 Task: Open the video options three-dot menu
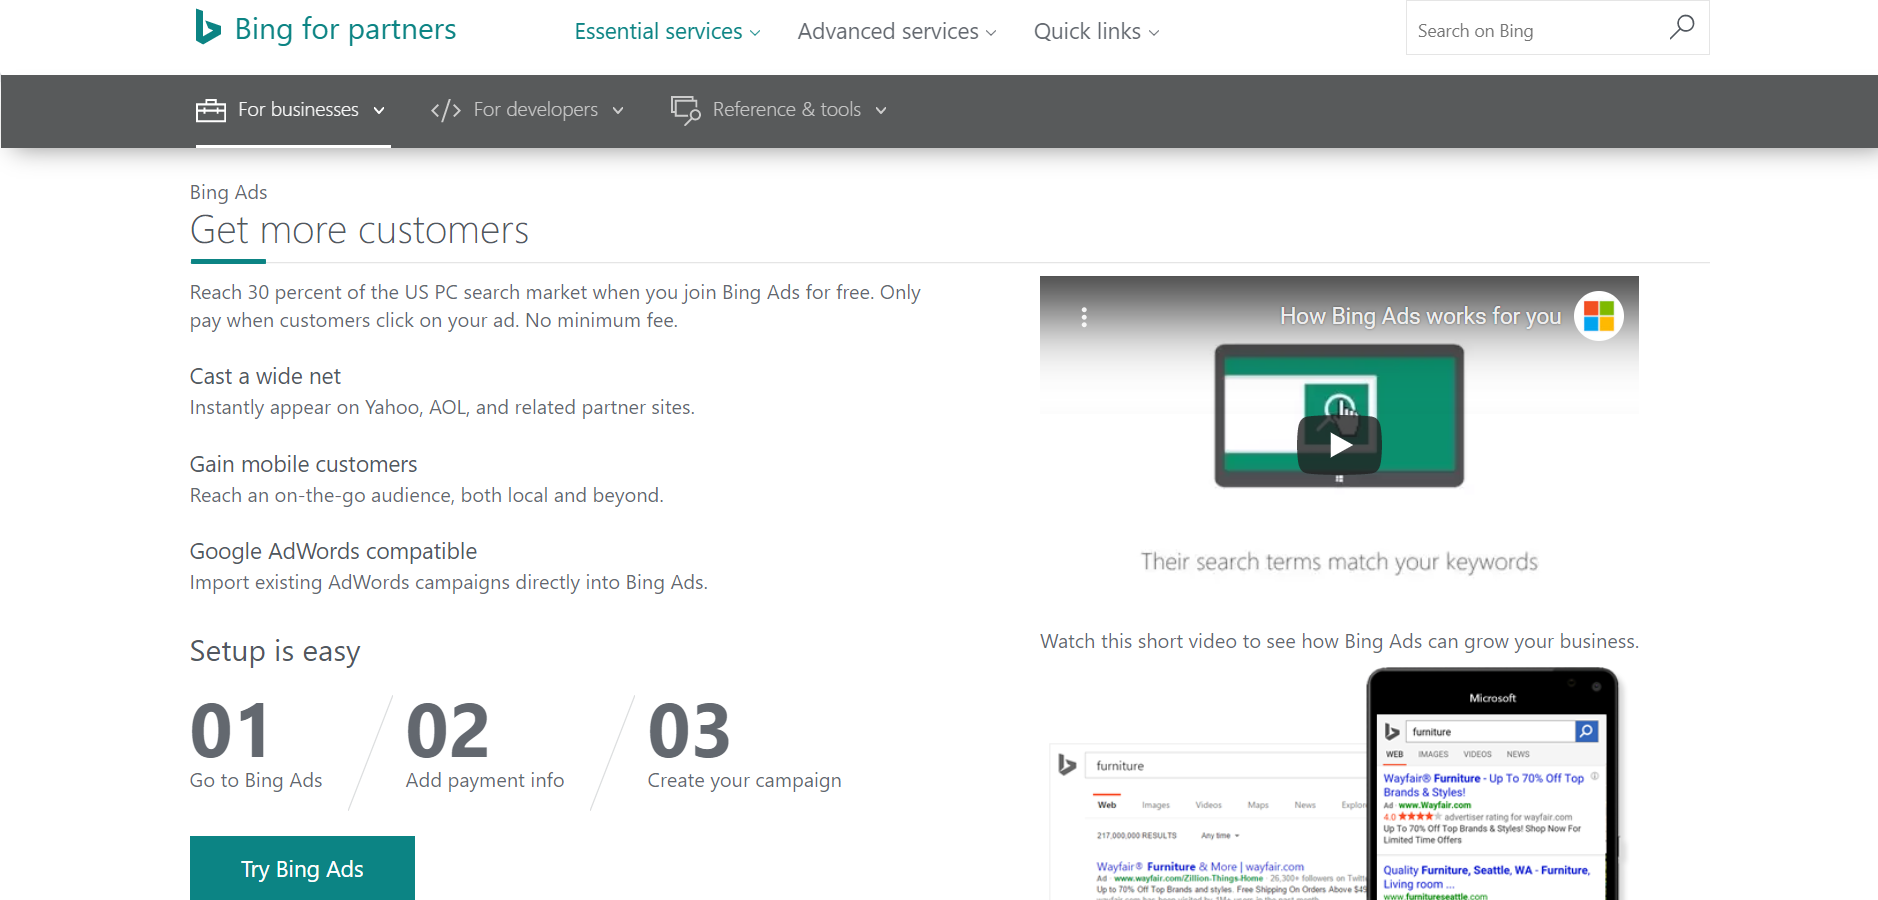pyautogui.click(x=1084, y=317)
